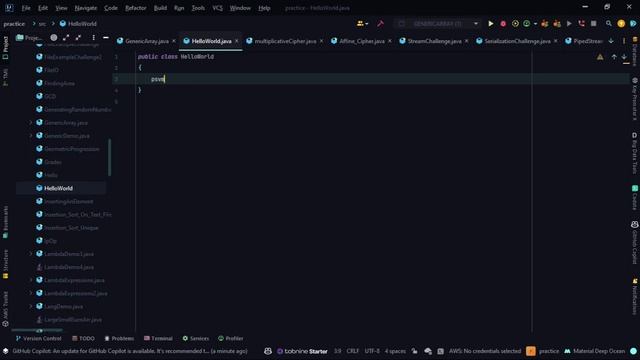The width and height of the screenshot is (640, 360).
Task: Hide the Project panel with minus icon
Action: click(106, 38)
